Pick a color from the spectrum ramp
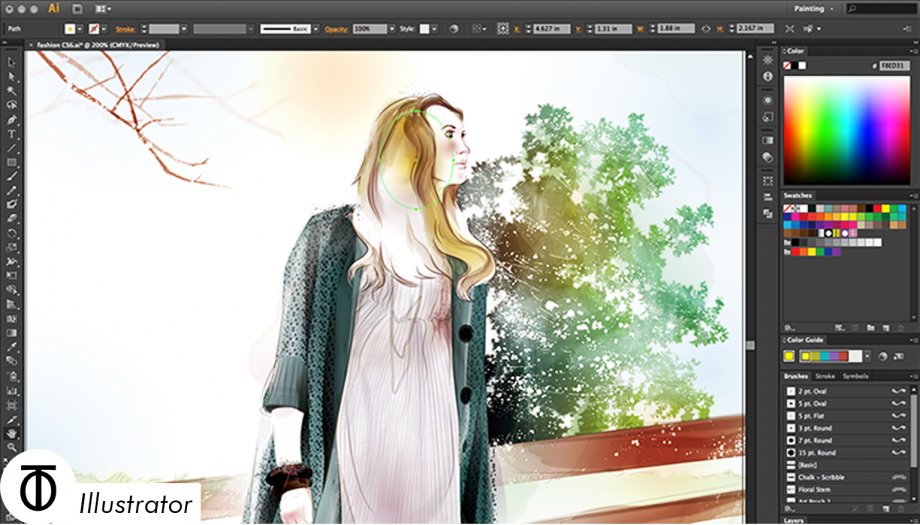920x525 pixels. tap(847, 130)
